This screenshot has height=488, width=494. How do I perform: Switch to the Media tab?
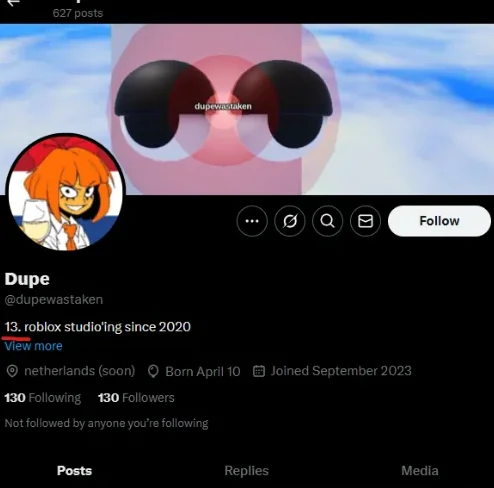coord(420,471)
